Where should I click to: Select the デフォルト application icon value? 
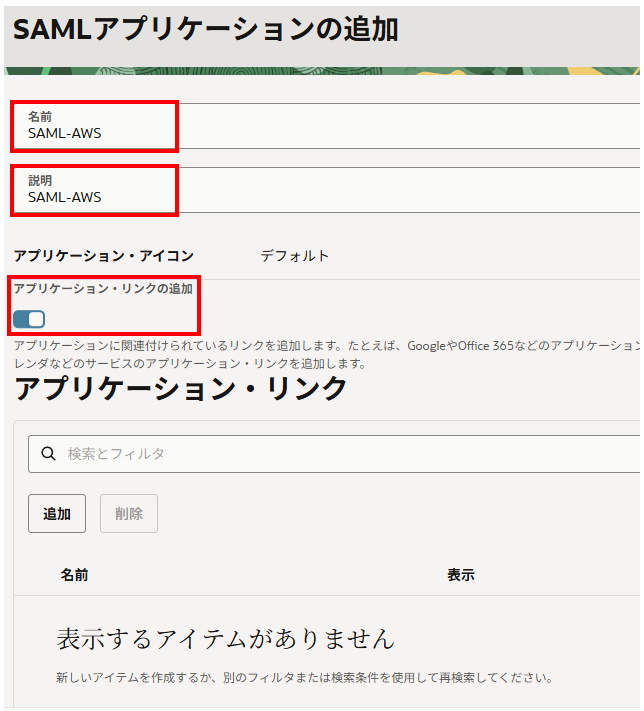point(294,256)
